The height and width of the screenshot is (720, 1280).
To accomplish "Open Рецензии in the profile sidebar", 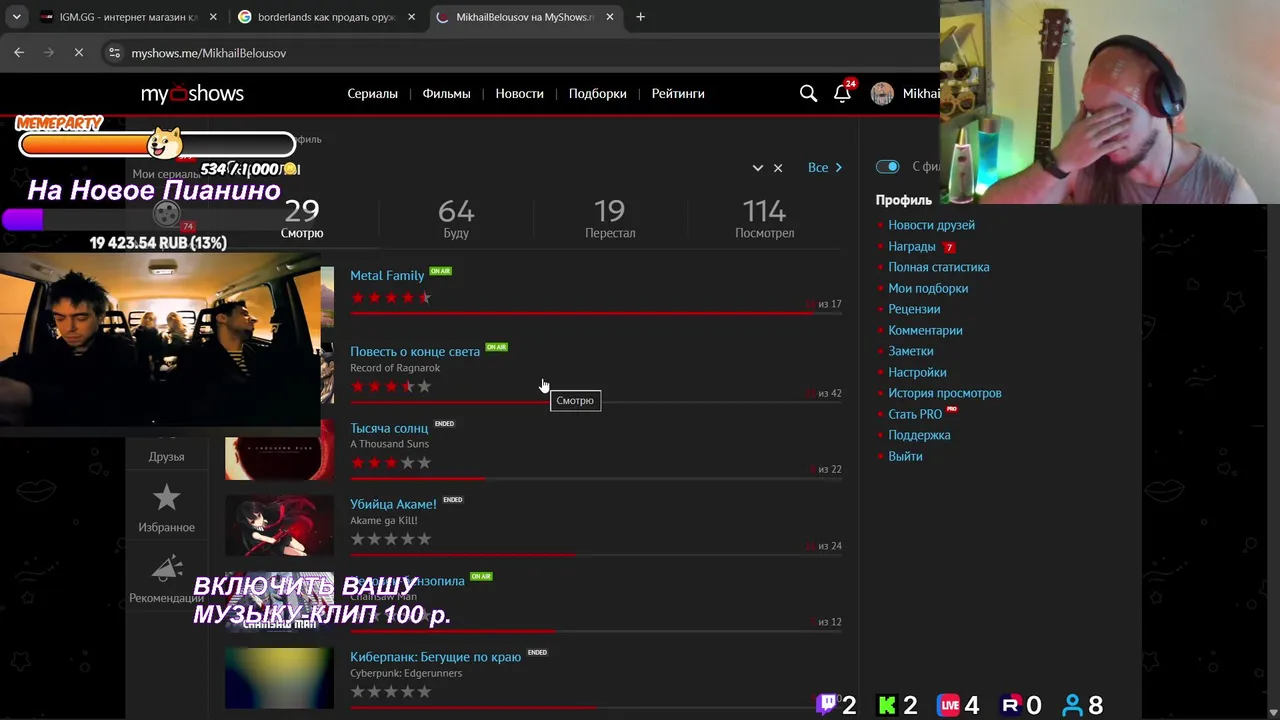I will (914, 309).
